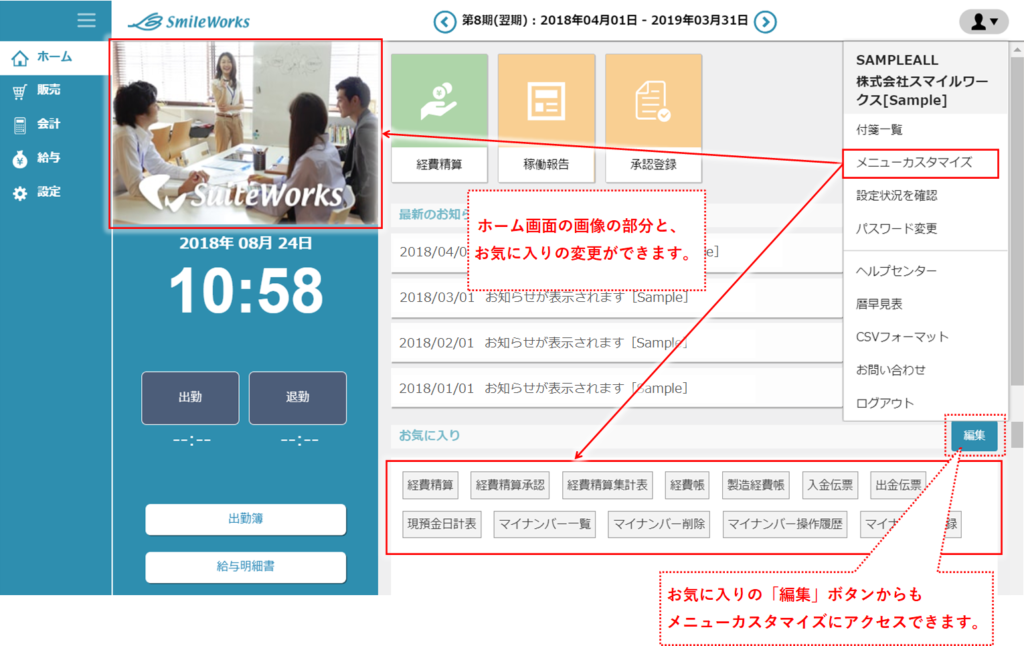Click the SuiteWorks home banner image
Screen dimensions: 1024x646
point(246,133)
